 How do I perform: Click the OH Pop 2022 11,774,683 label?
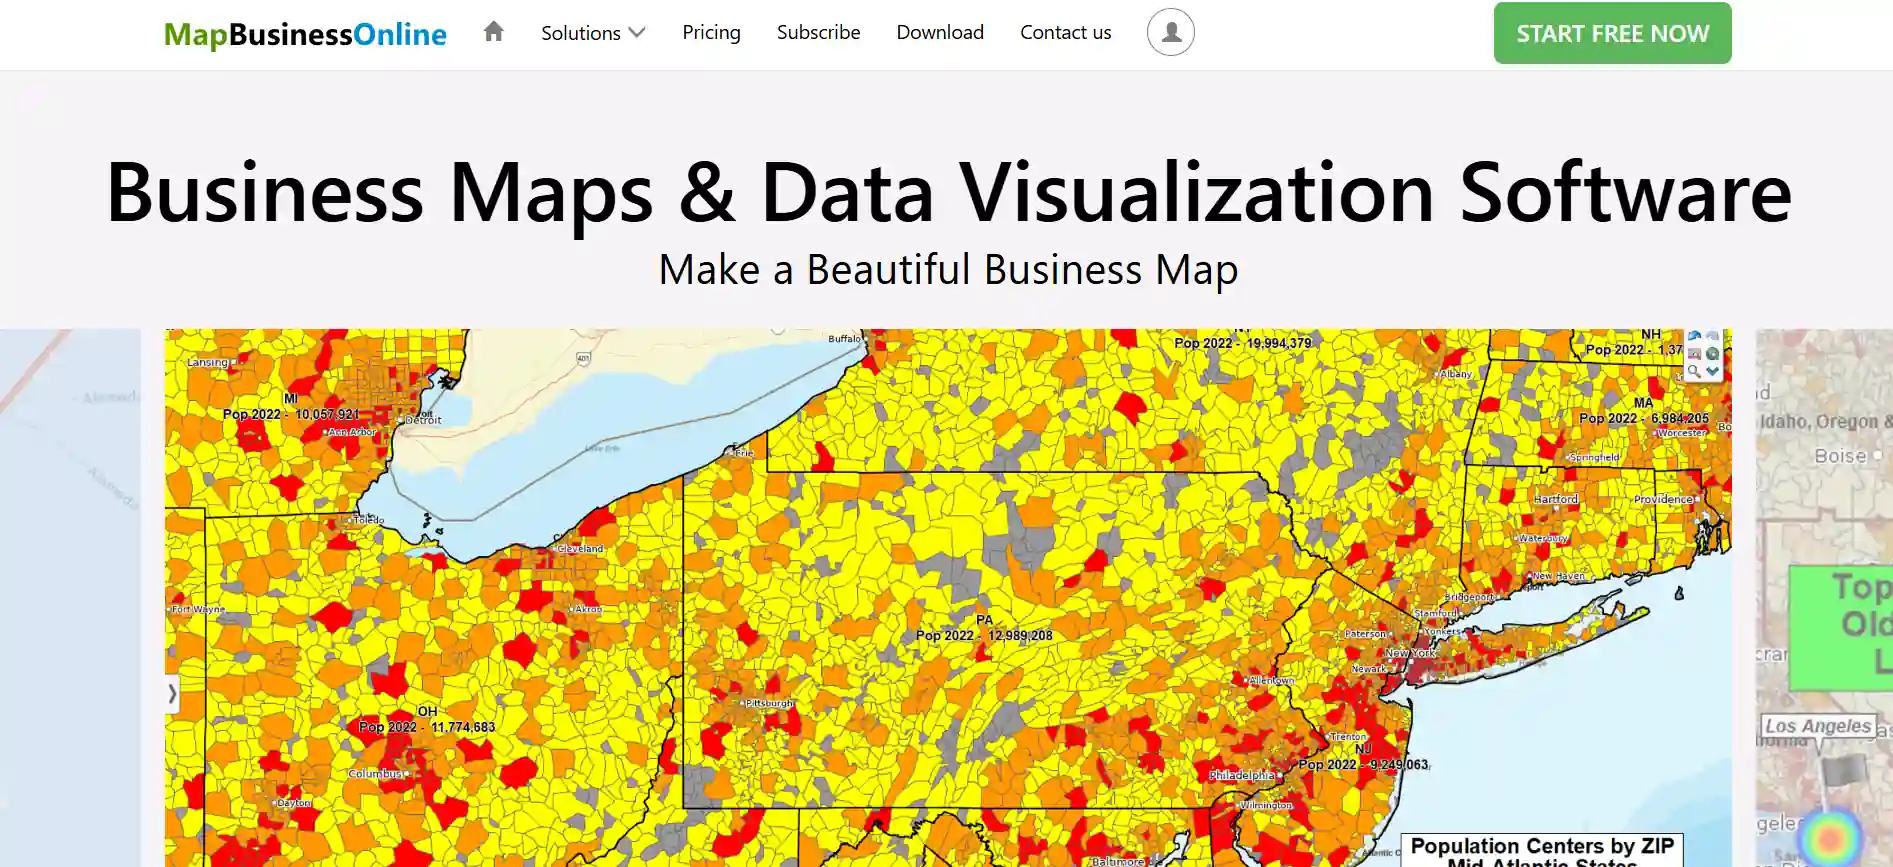(x=427, y=720)
